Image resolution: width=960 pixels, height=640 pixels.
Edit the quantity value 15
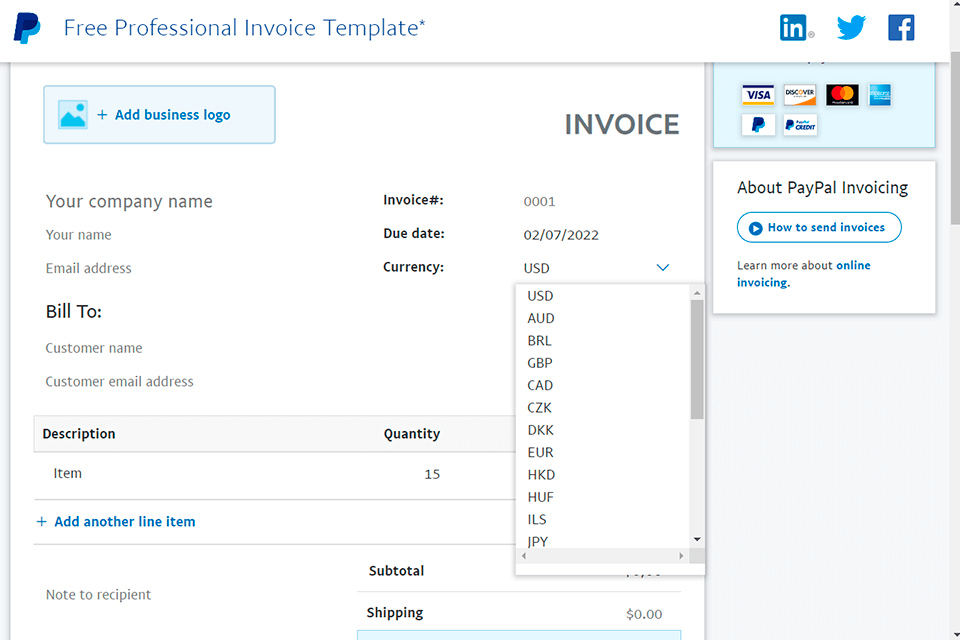point(432,474)
